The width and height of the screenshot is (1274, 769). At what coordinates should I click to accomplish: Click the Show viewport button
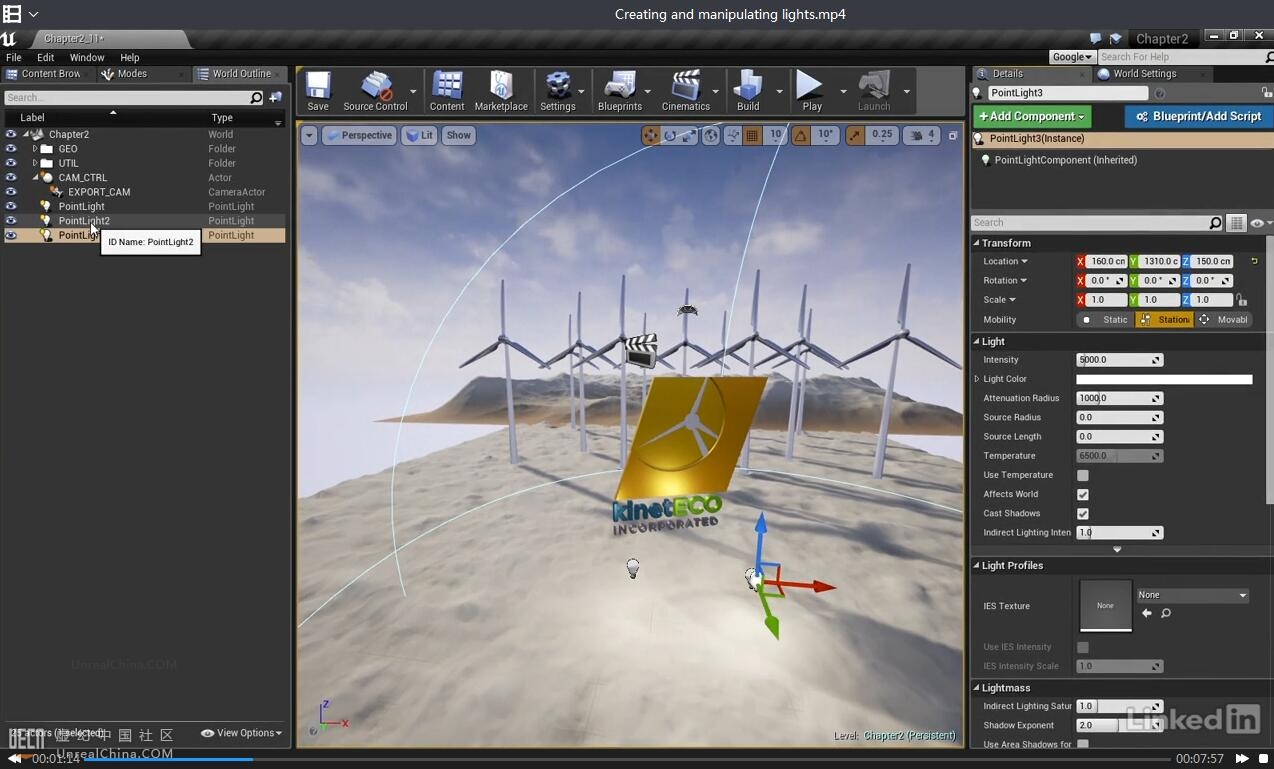click(458, 135)
